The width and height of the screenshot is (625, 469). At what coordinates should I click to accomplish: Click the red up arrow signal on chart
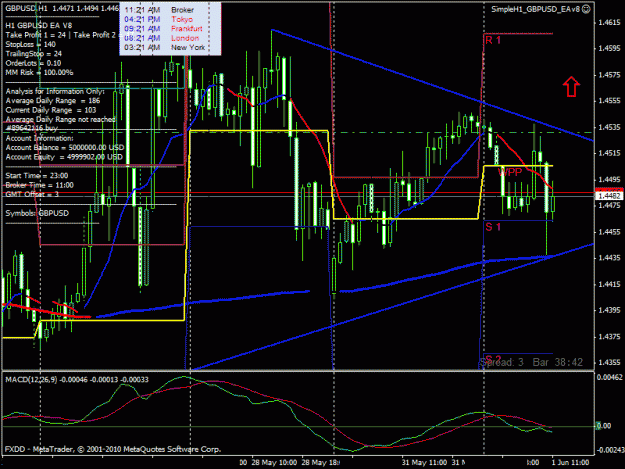pos(571,86)
